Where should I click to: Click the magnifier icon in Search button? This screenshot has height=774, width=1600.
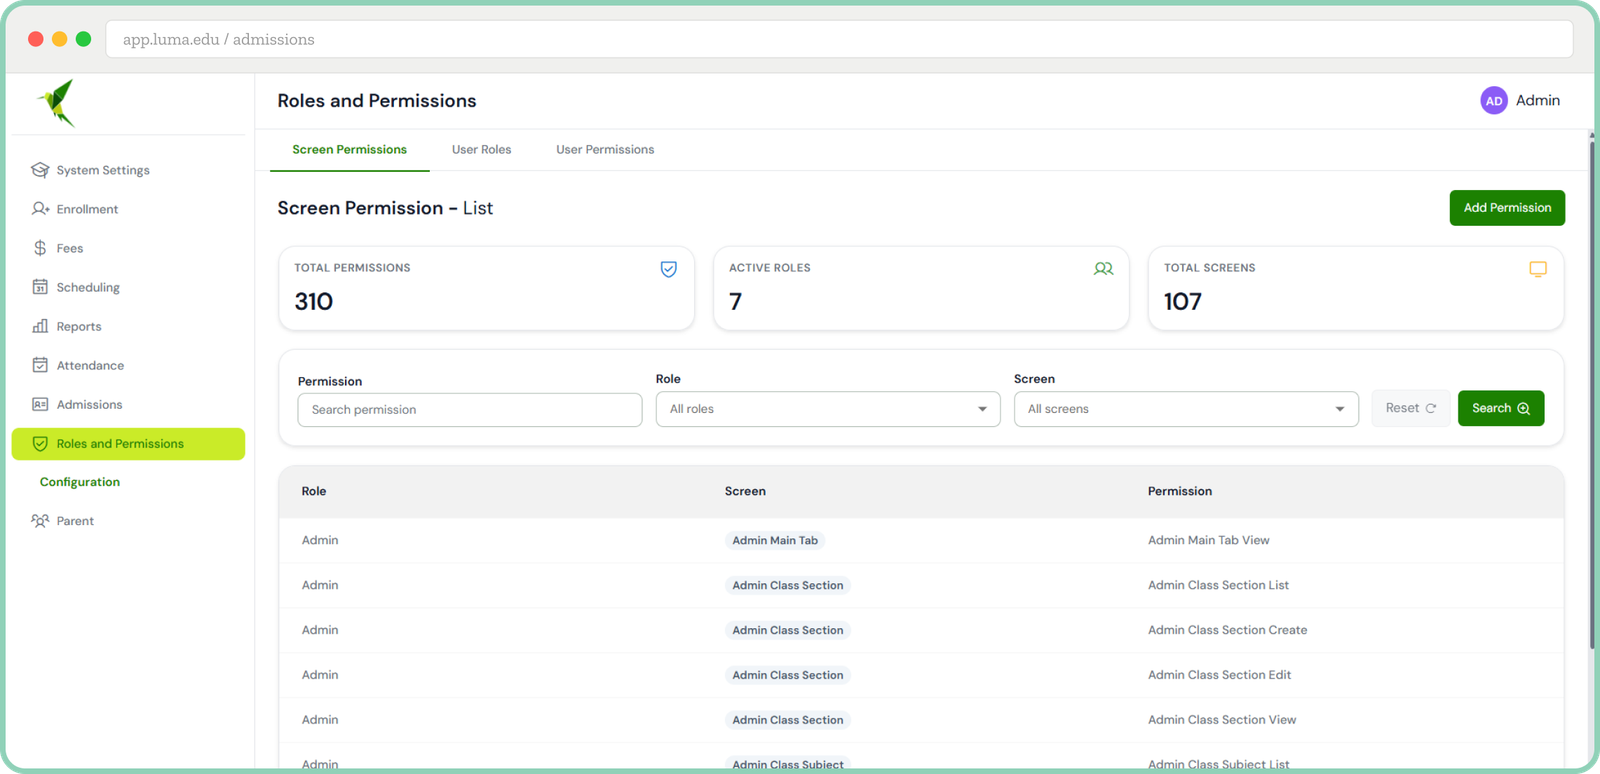pyautogui.click(x=1524, y=408)
